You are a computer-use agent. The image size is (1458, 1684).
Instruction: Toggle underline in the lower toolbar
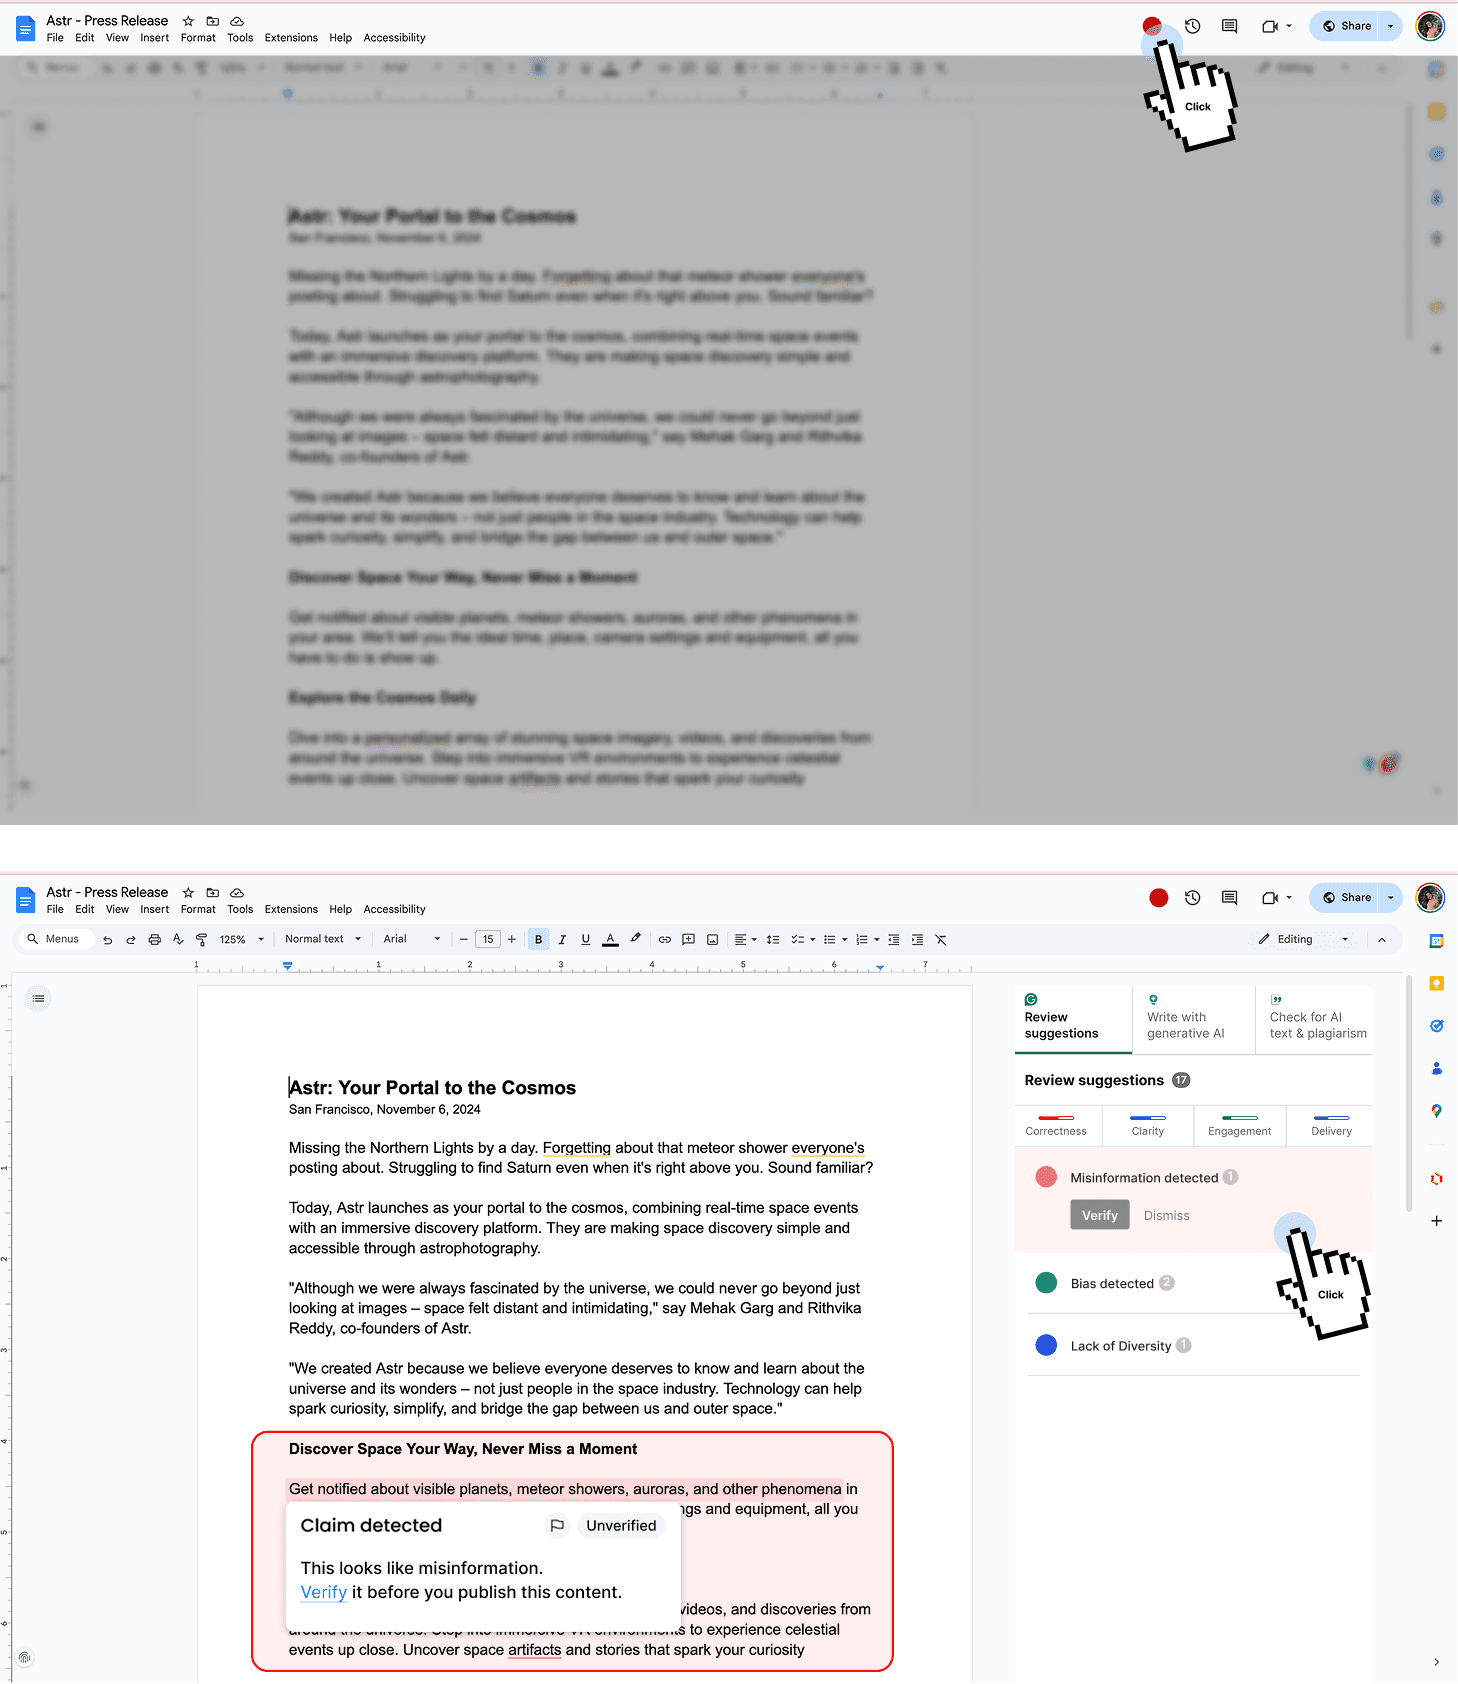(x=586, y=940)
